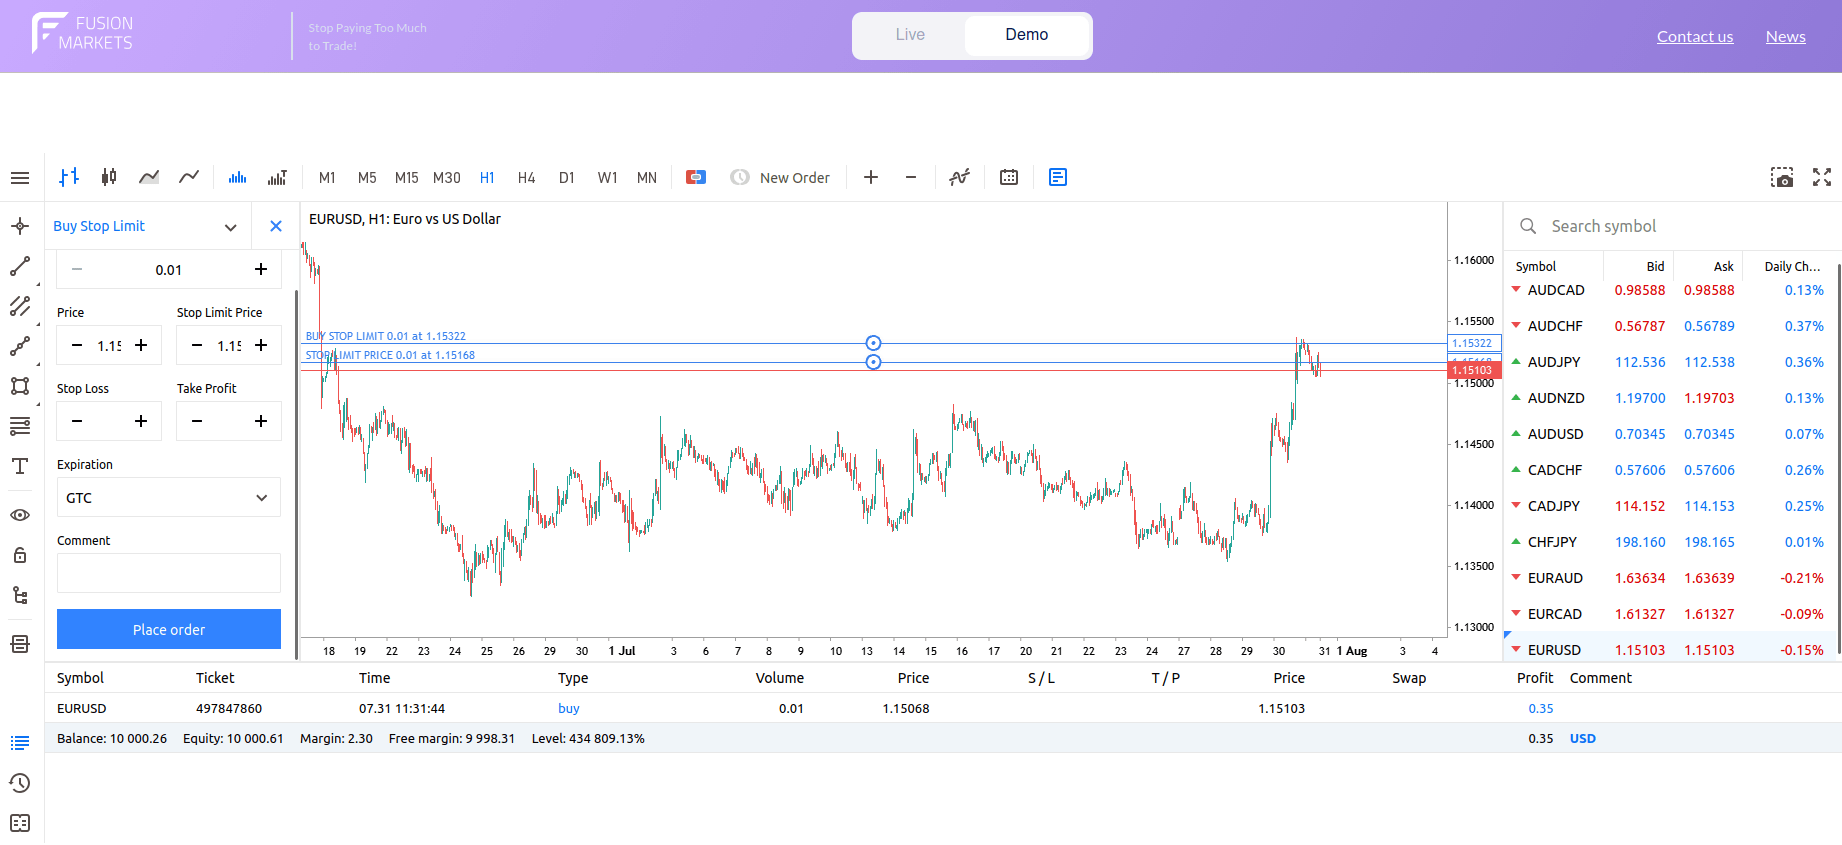This screenshot has height=845, width=1842.
Task: Select the Fibonacci levels tool
Action: [20, 426]
